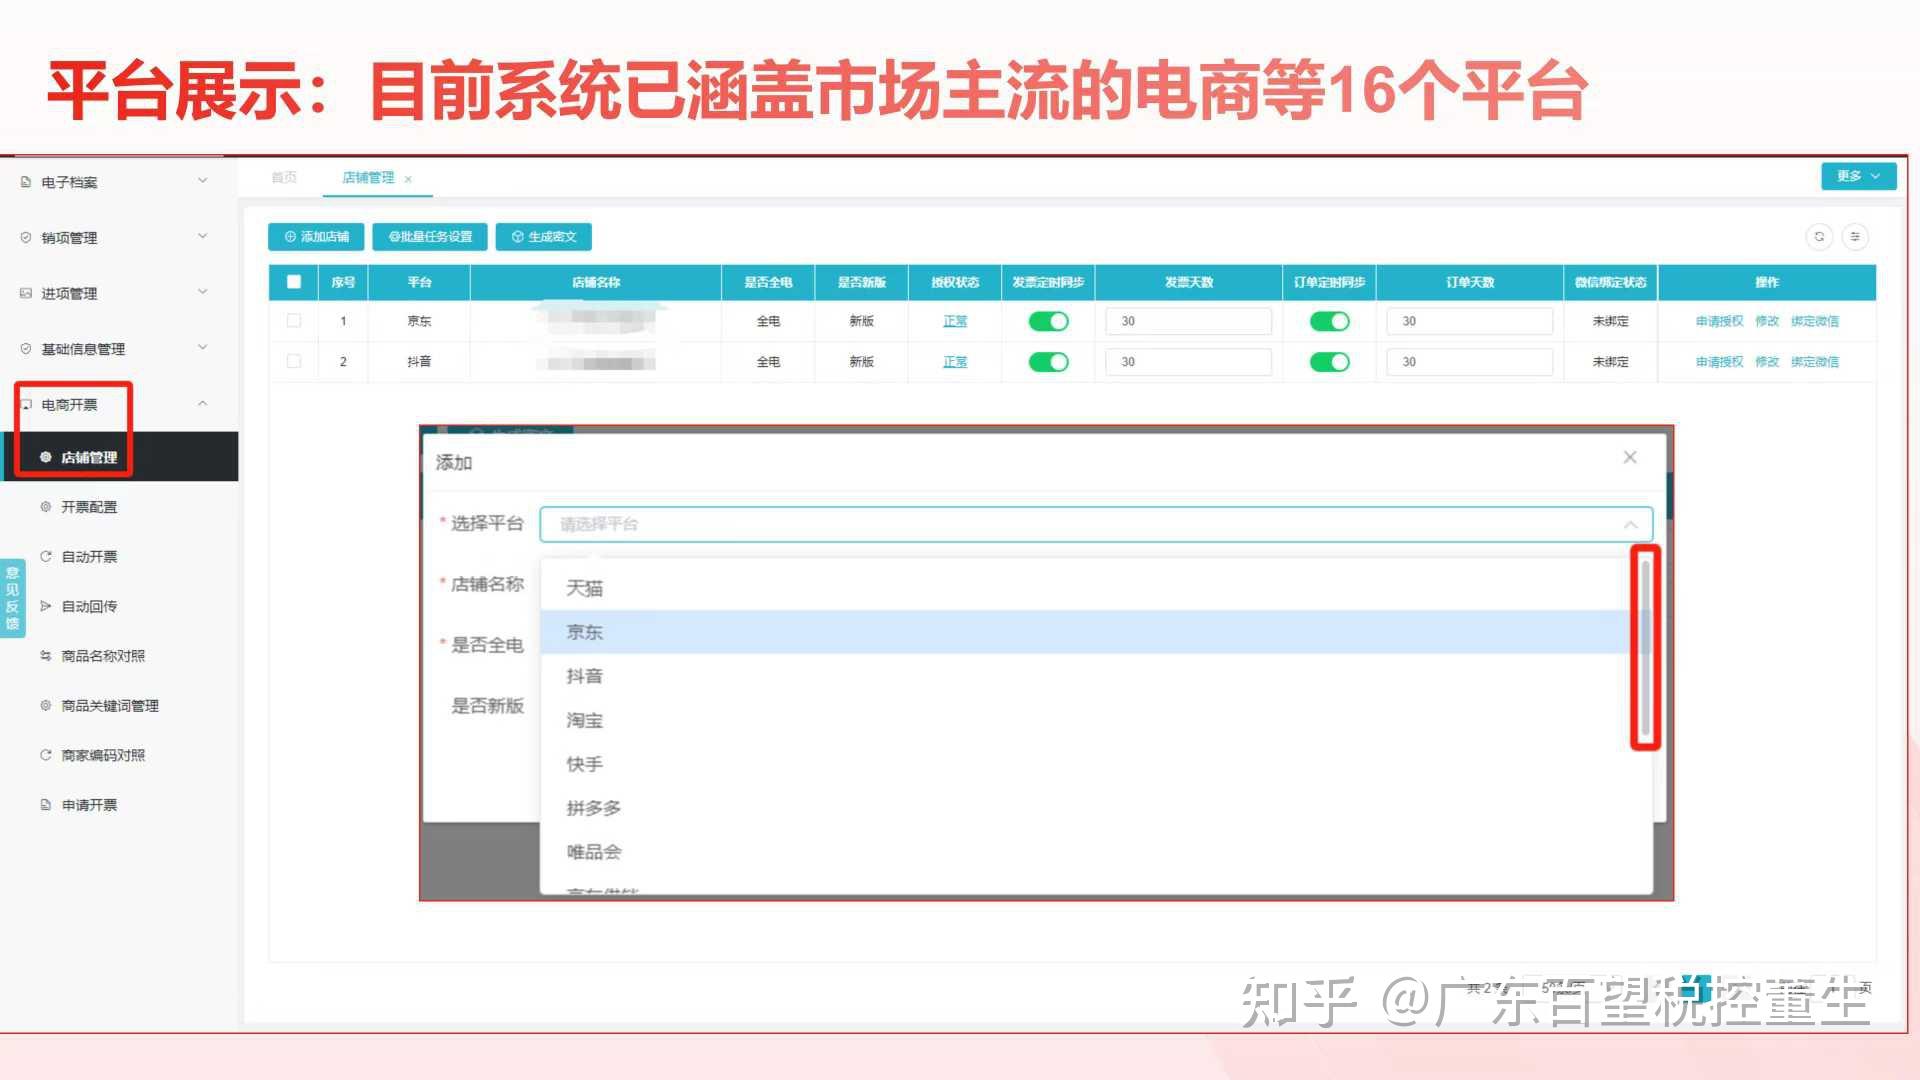Click 修改 in the 抖音 row
The image size is (1920, 1080).
point(1767,362)
